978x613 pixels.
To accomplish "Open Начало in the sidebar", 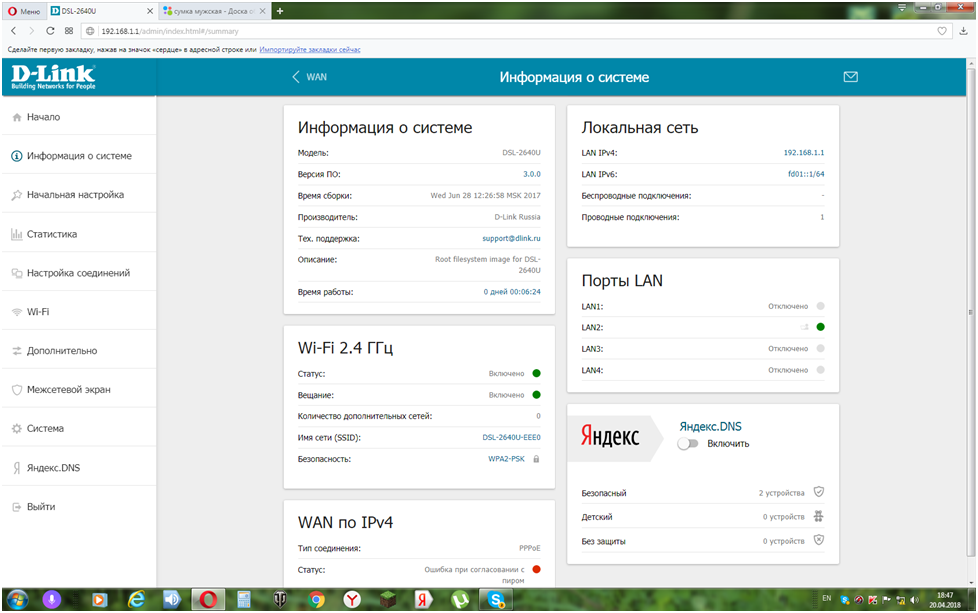I will click(x=43, y=117).
